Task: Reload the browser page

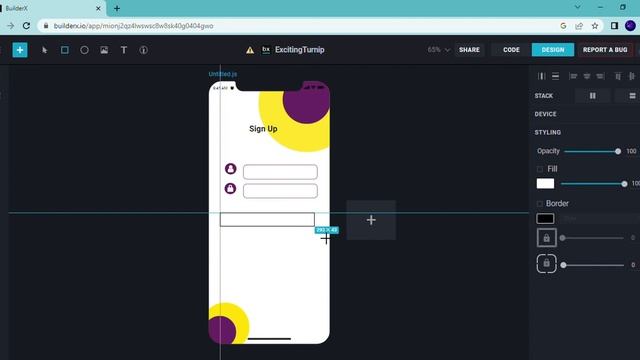Action: coord(26,26)
